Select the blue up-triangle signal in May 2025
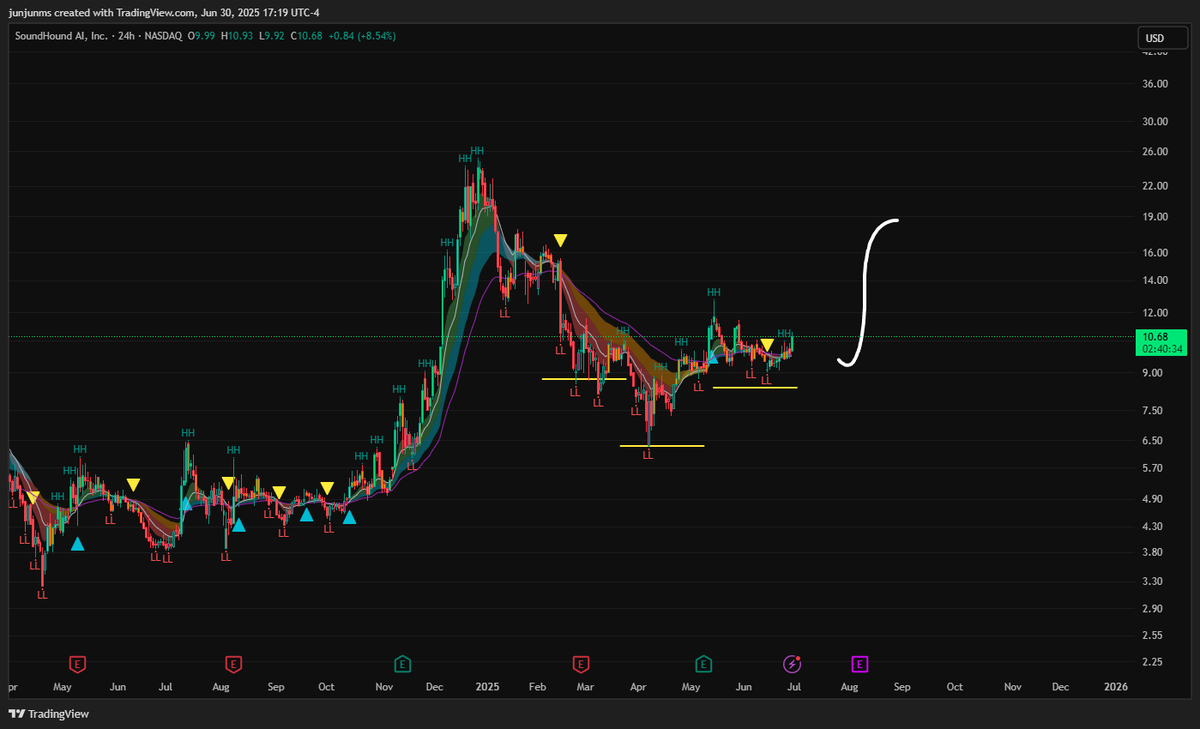Image resolution: width=1200 pixels, height=729 pixels. (712, 356)
